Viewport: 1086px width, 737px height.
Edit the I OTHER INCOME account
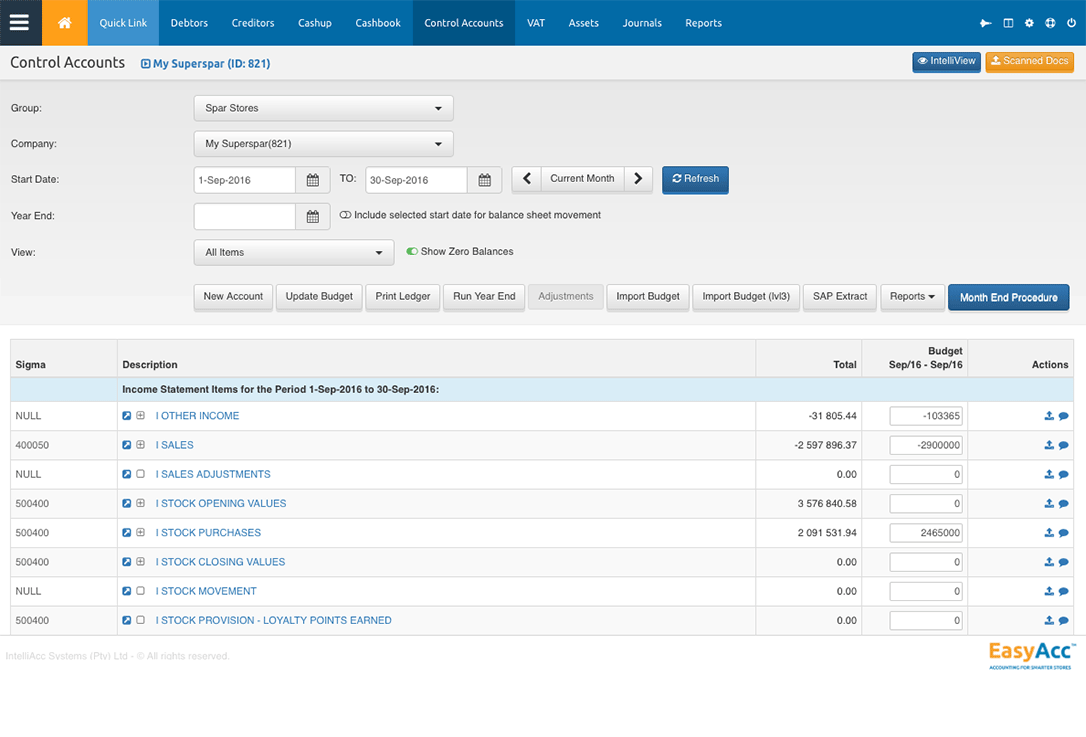(x=127, y=416)
